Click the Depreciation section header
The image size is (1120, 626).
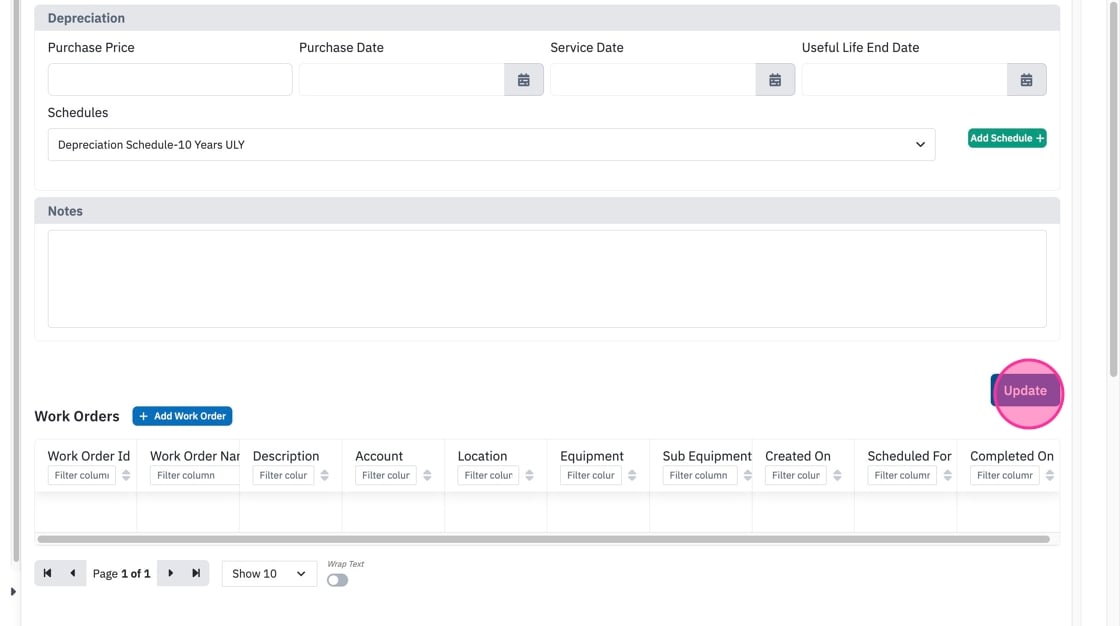547,18
